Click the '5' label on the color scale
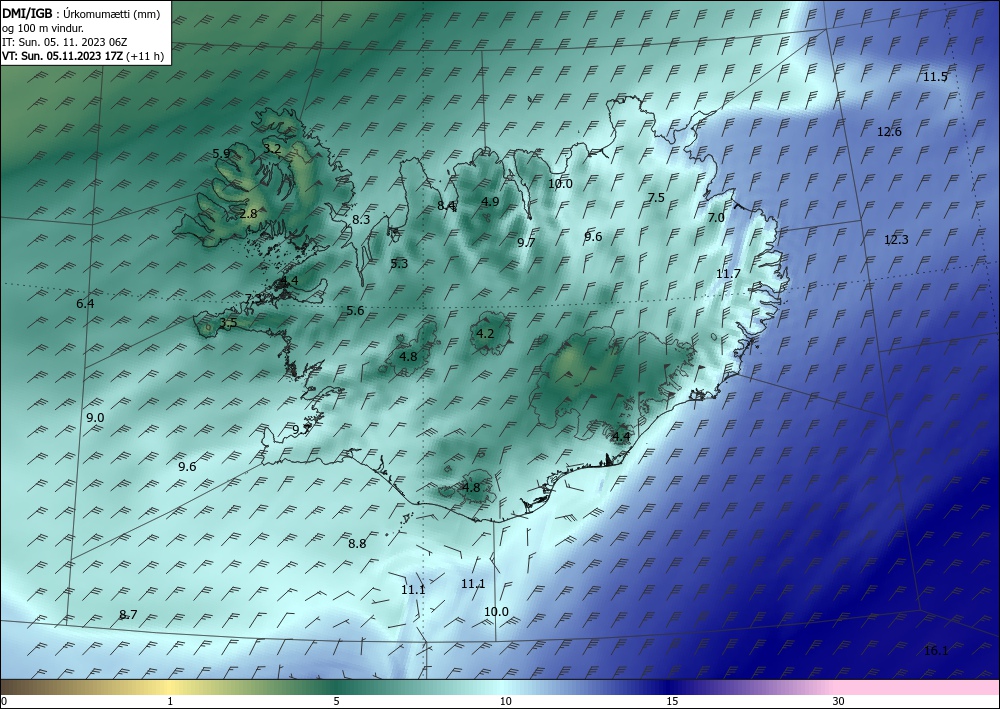The height and width of the screenshot is (709, 1000). [336, 701]
